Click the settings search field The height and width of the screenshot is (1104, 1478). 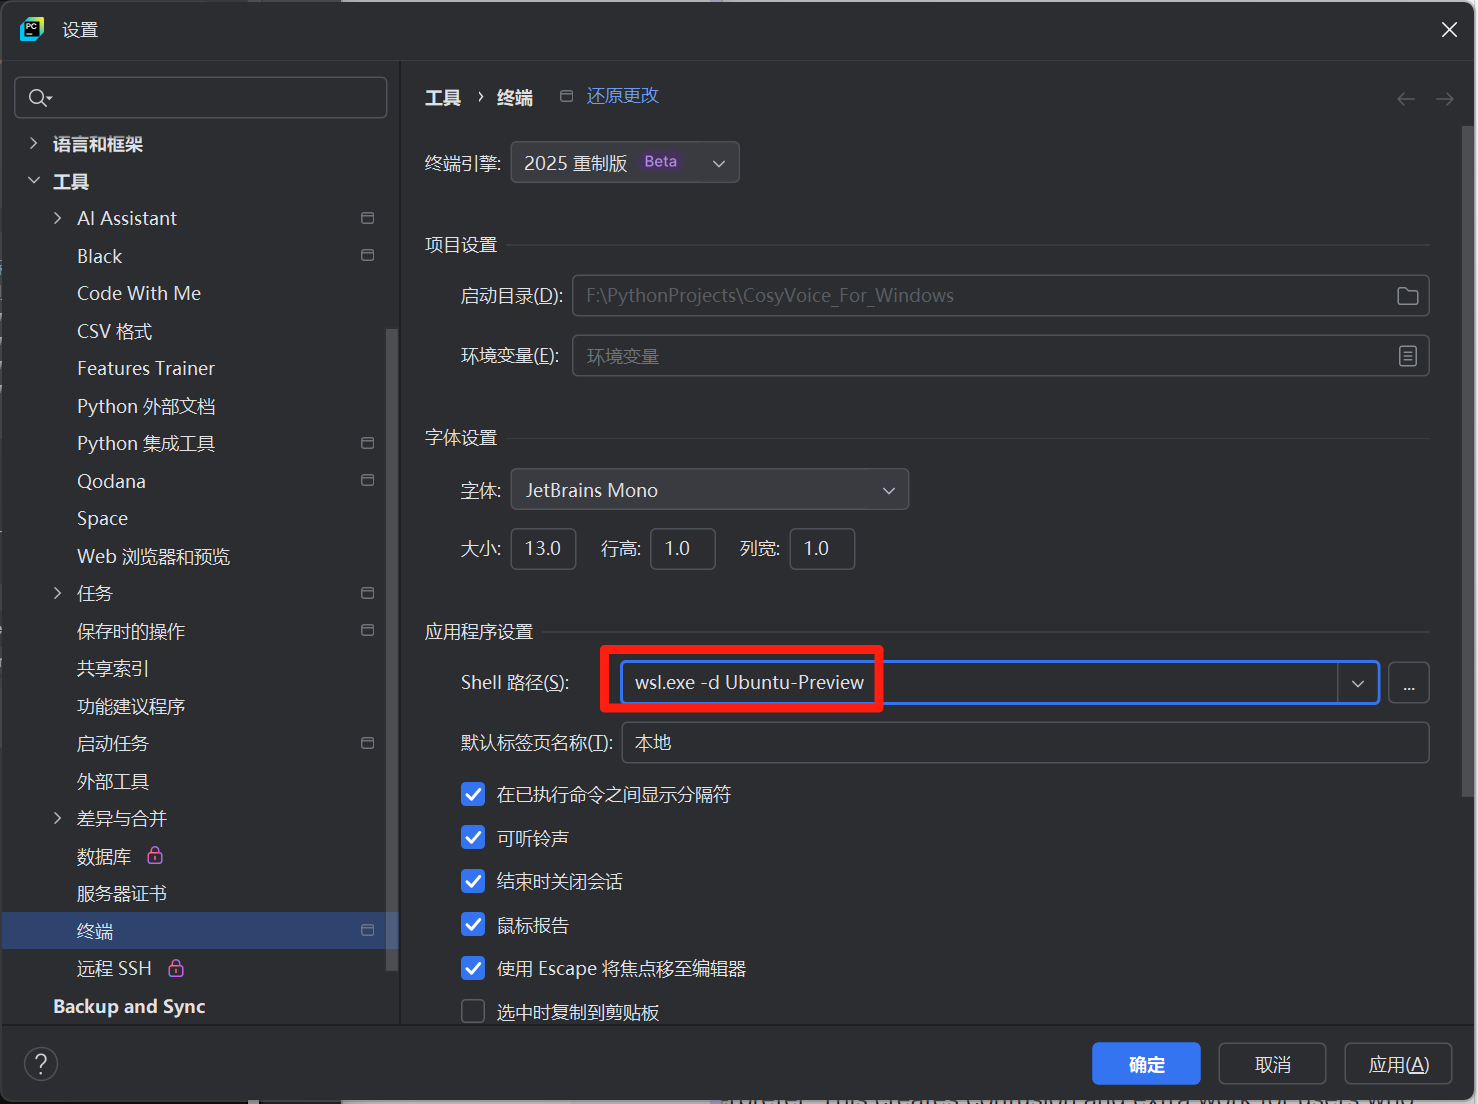point(201,97)
